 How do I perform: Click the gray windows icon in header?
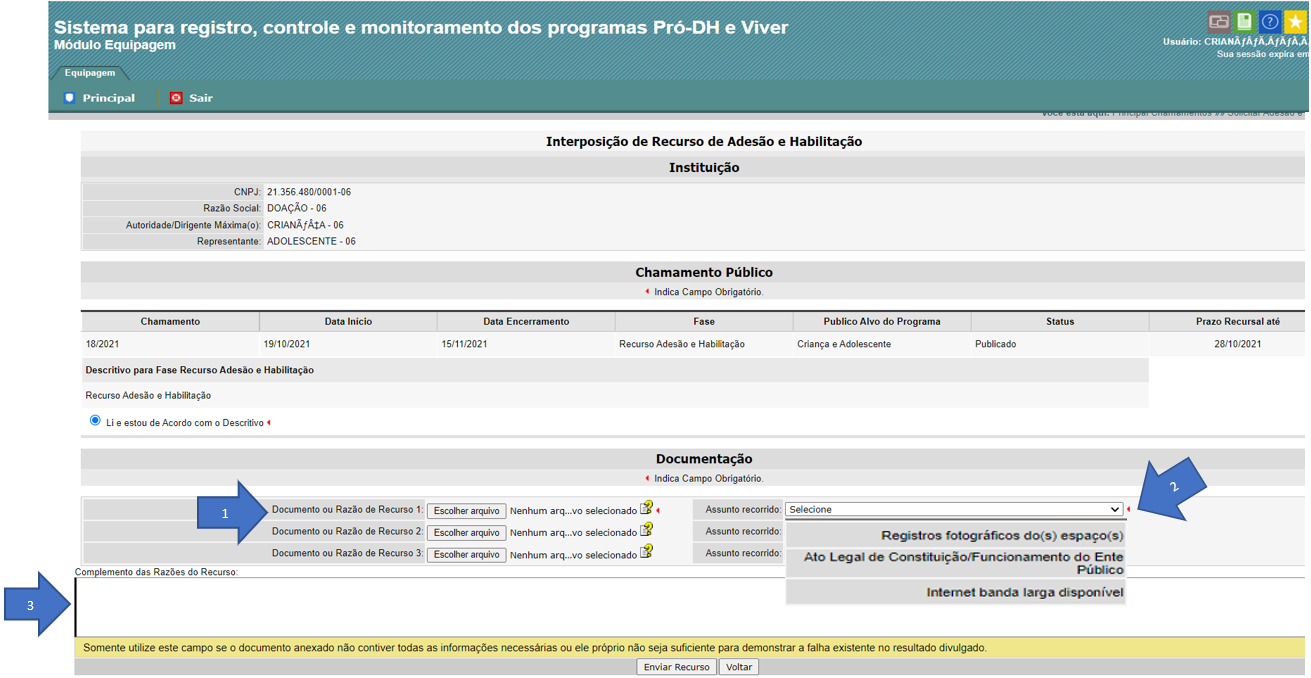1218,22
